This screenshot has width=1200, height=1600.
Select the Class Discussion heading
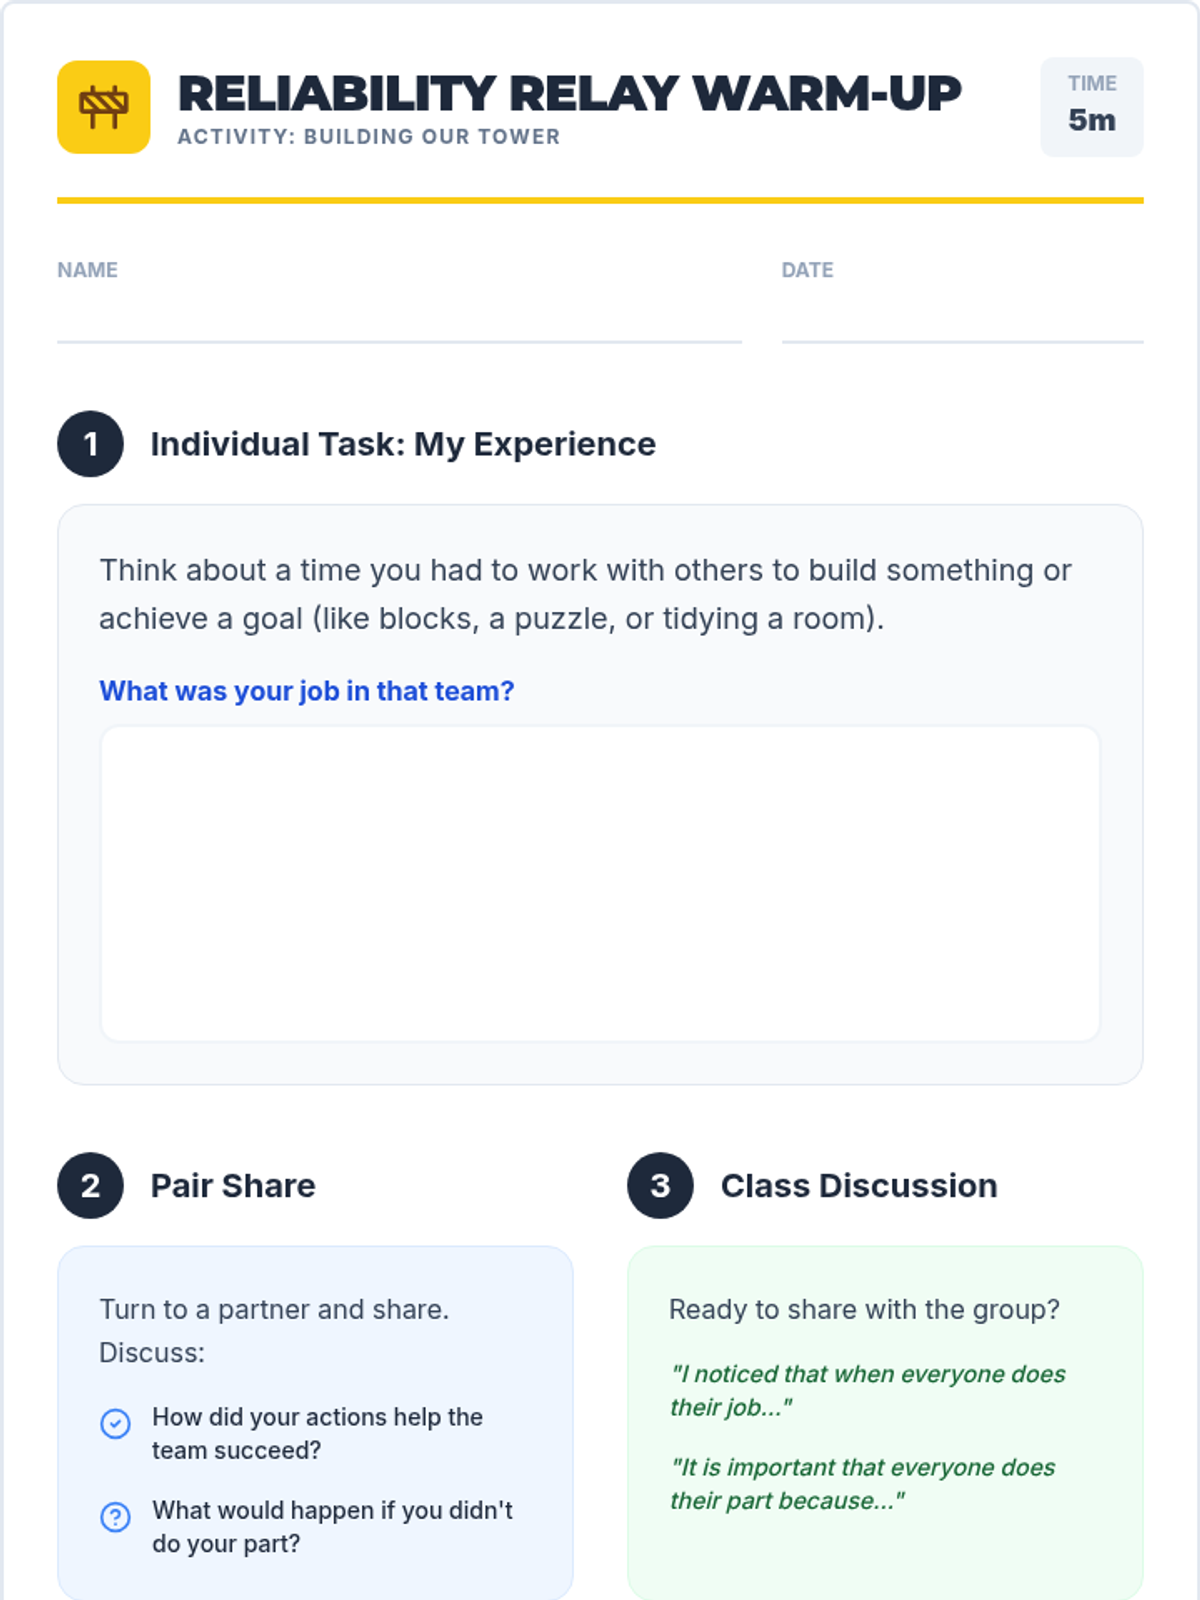pos(859,1186)
